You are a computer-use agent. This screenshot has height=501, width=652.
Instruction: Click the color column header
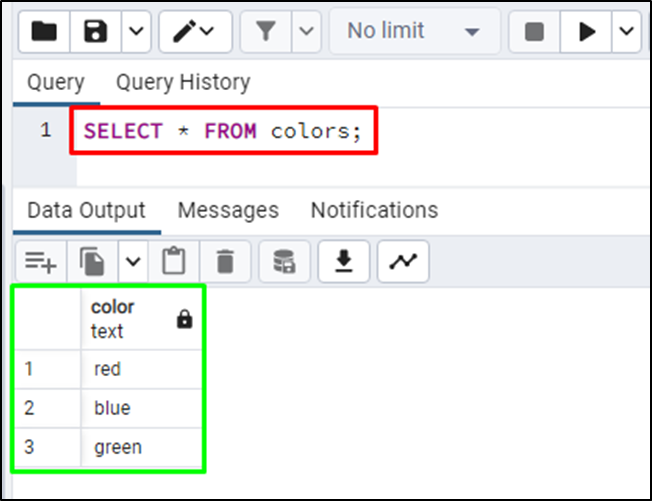pyautogui.click(x=141, y=319)
